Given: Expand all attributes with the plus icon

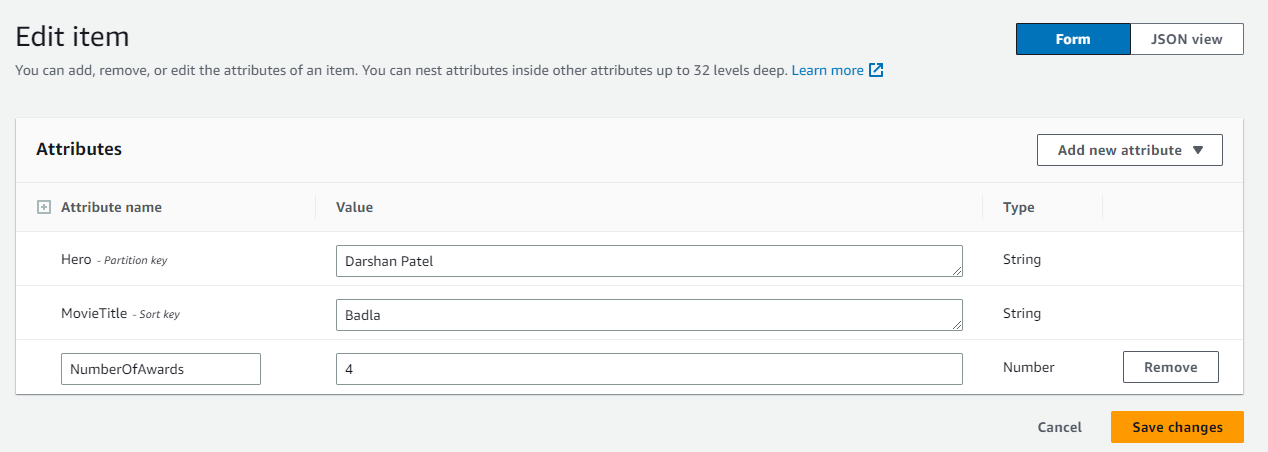Looking at the screenshot, I should [x=43, y=207].
